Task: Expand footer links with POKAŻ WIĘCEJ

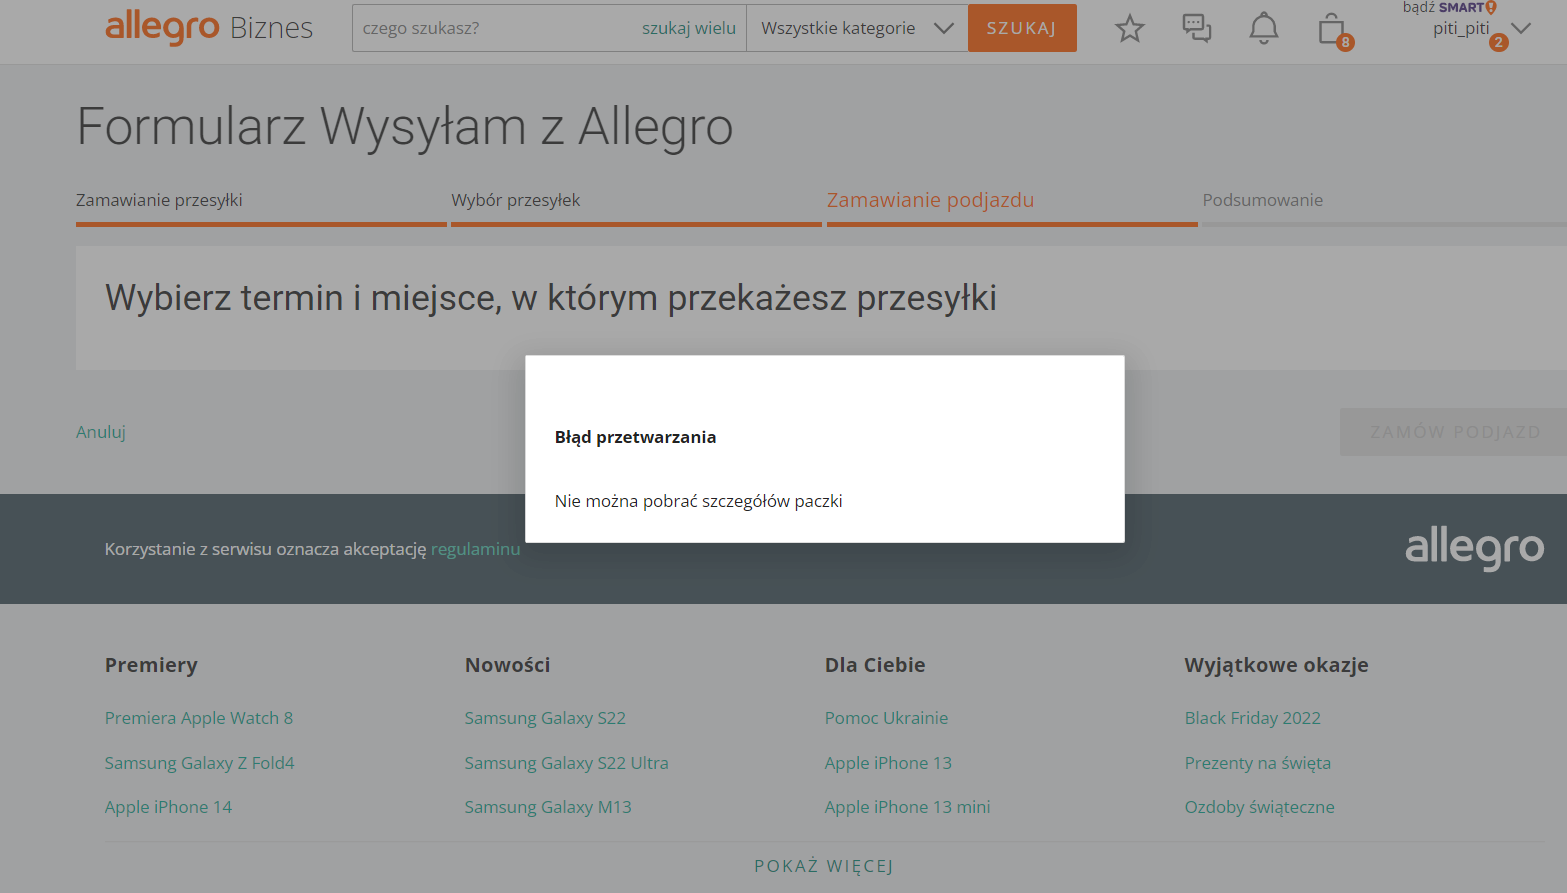Action: [x=823, y=866]
